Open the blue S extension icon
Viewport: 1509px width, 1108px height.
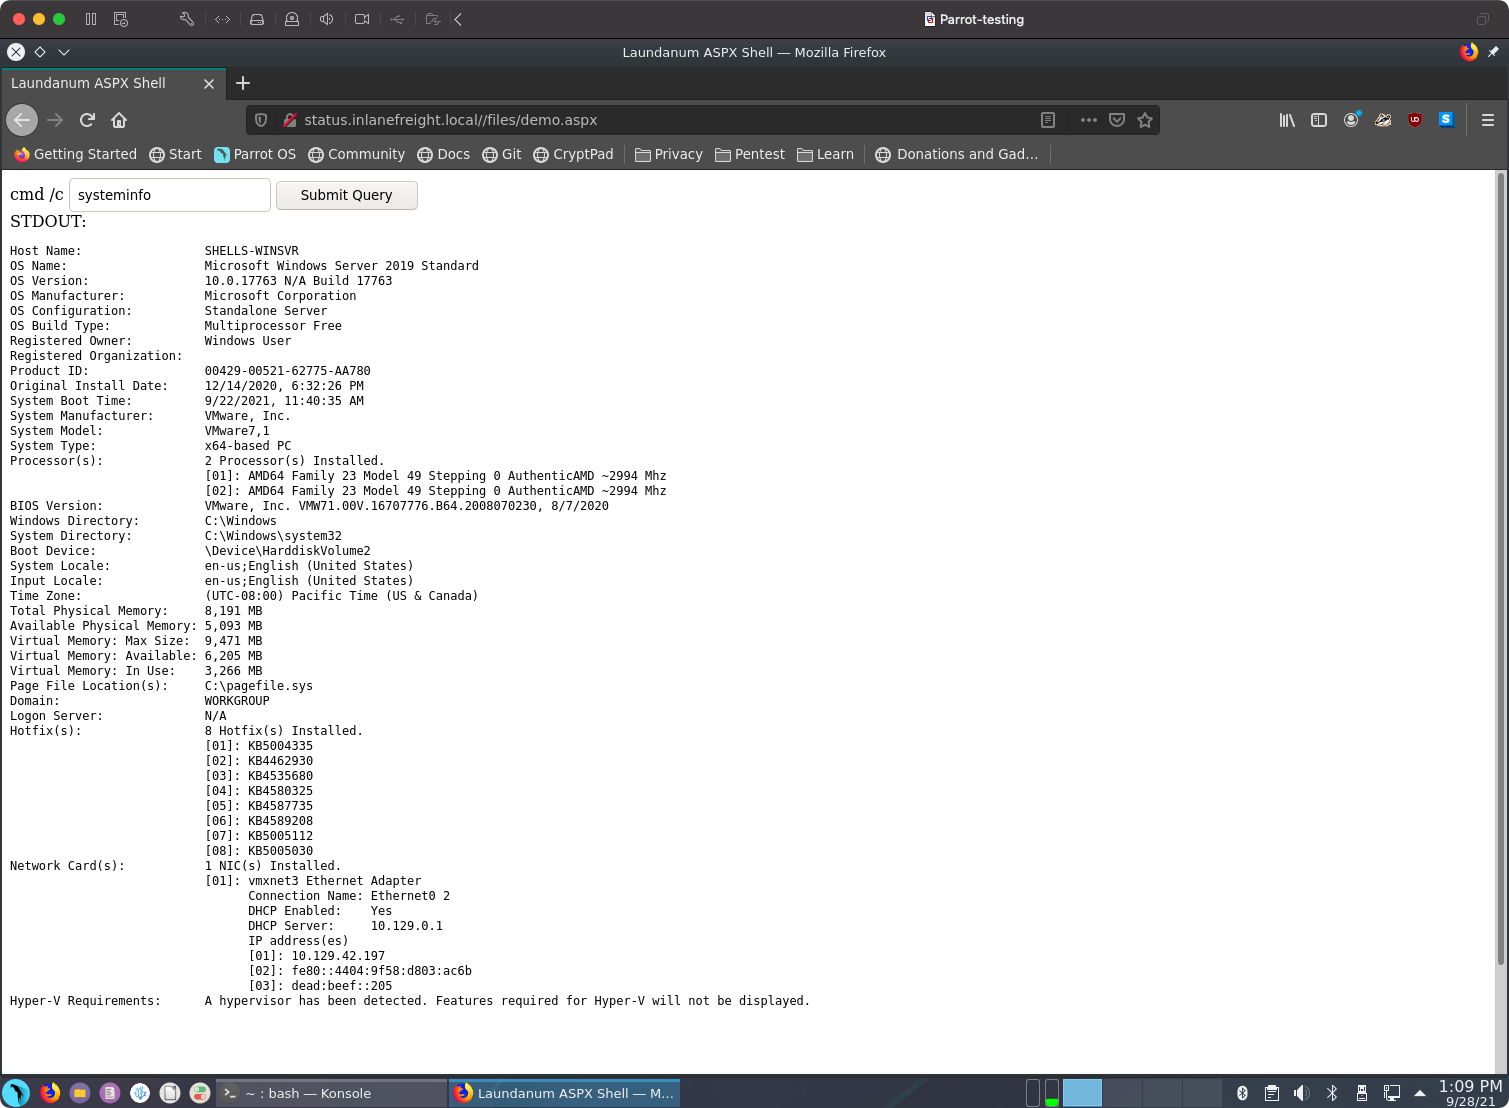[x=1446, y=120]
